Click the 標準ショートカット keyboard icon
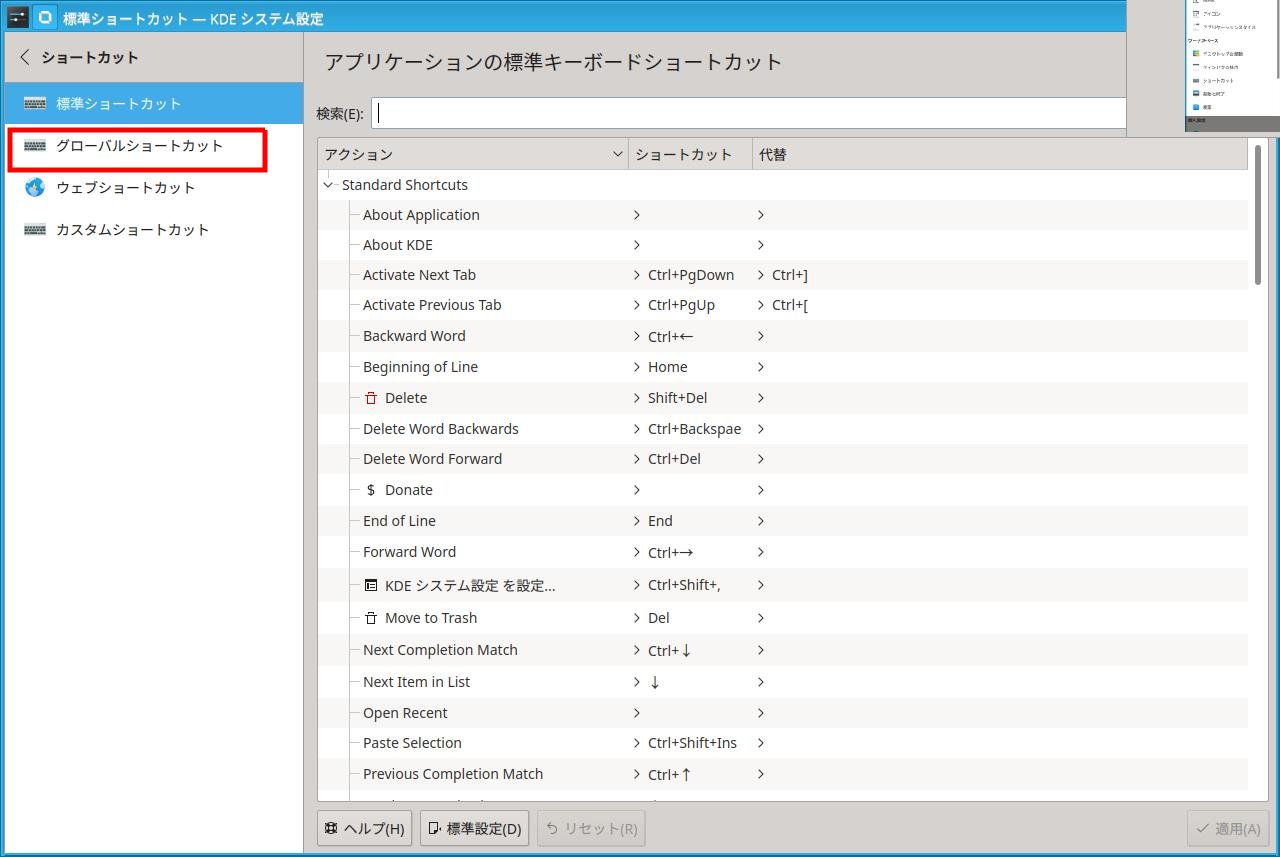 pos(35,103)
